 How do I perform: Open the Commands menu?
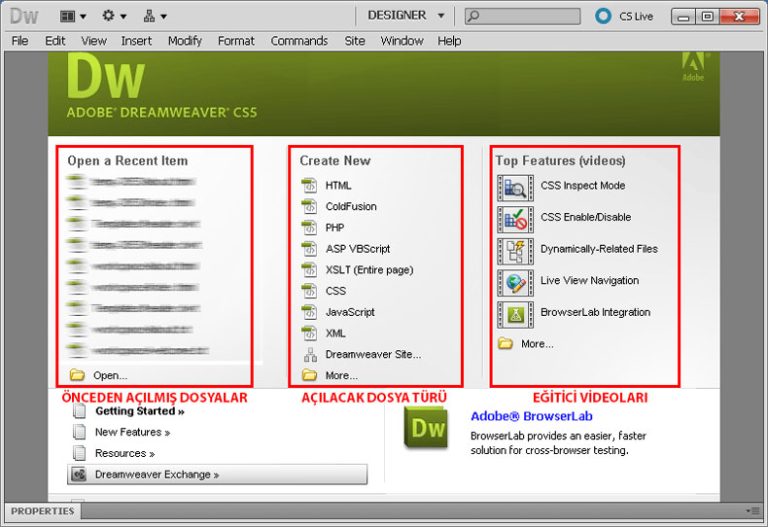299,41
